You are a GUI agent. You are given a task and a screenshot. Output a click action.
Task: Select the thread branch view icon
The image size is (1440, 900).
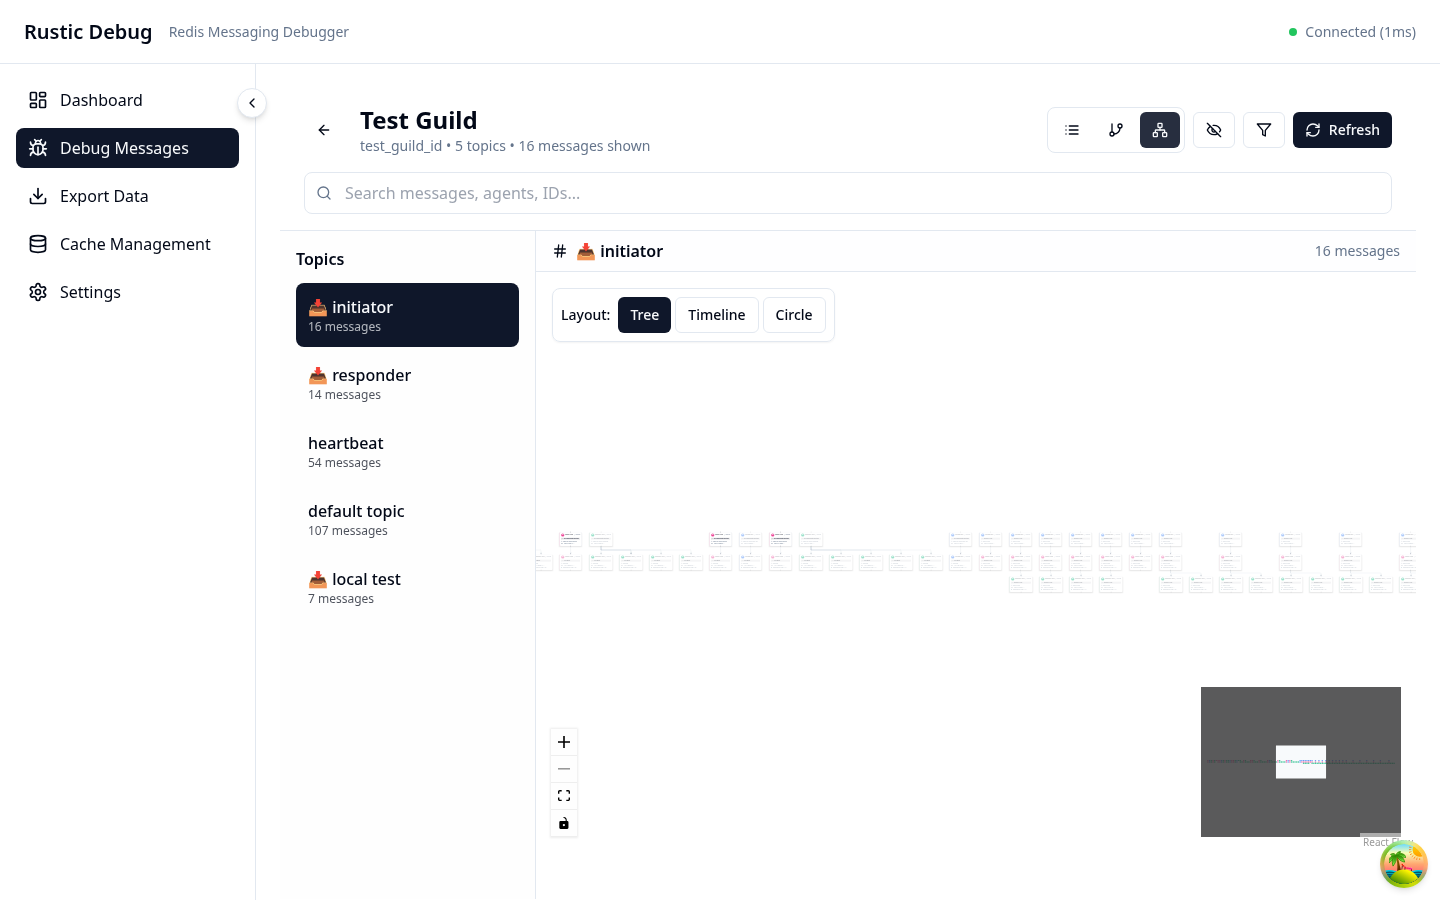point(1116,130)
